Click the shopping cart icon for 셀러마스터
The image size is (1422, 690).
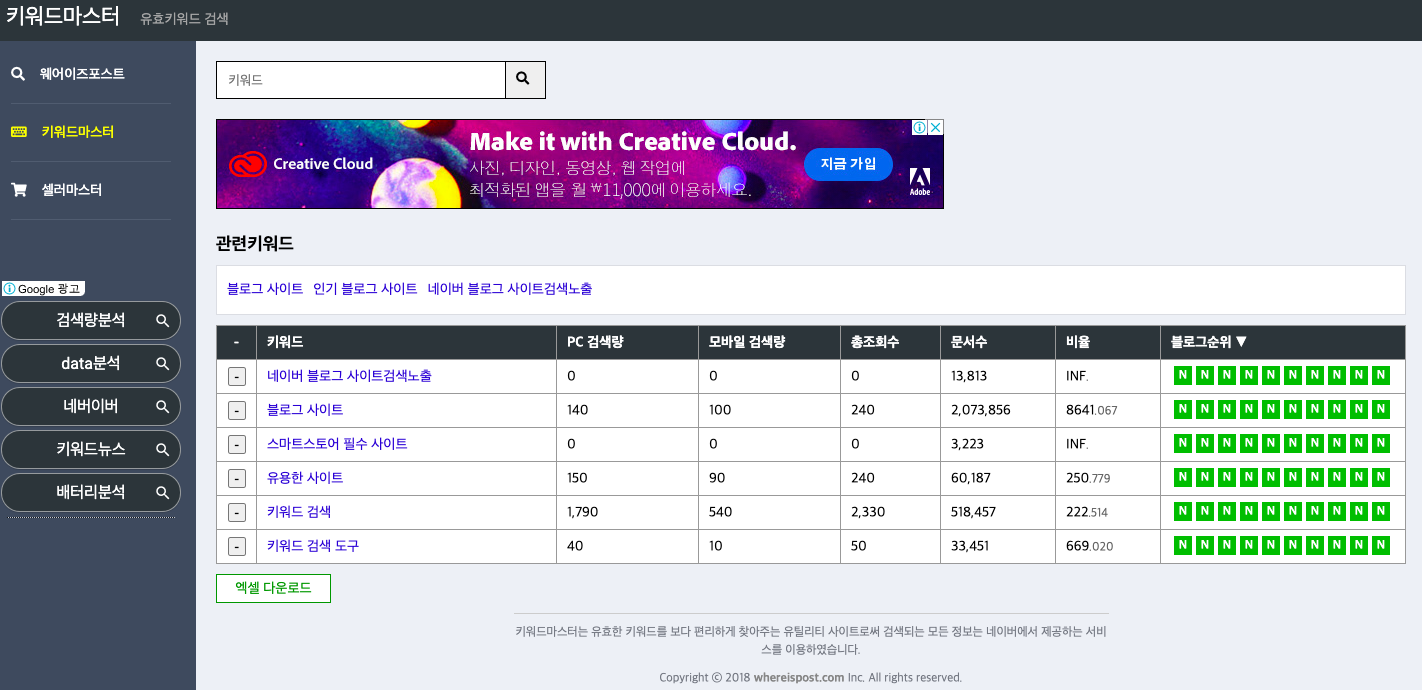(x=18, y=190)
